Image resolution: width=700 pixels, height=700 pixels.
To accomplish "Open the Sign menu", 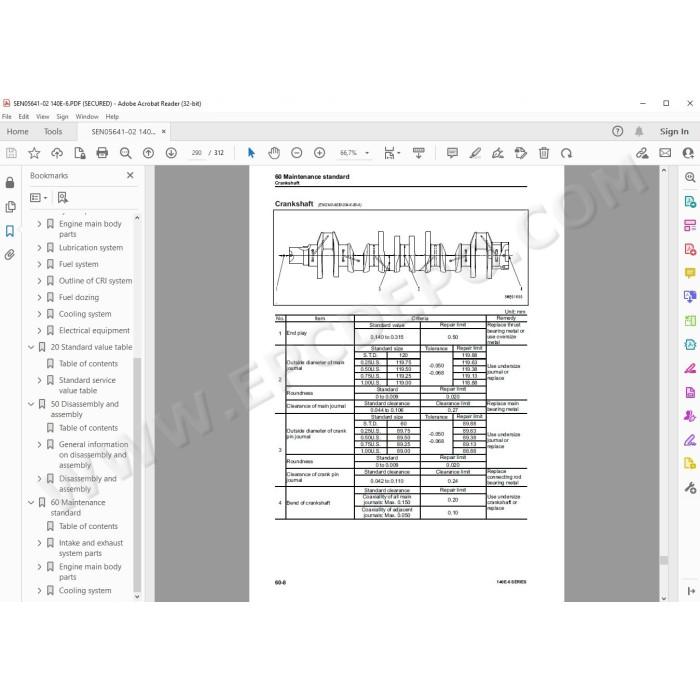I will point(62,117).
